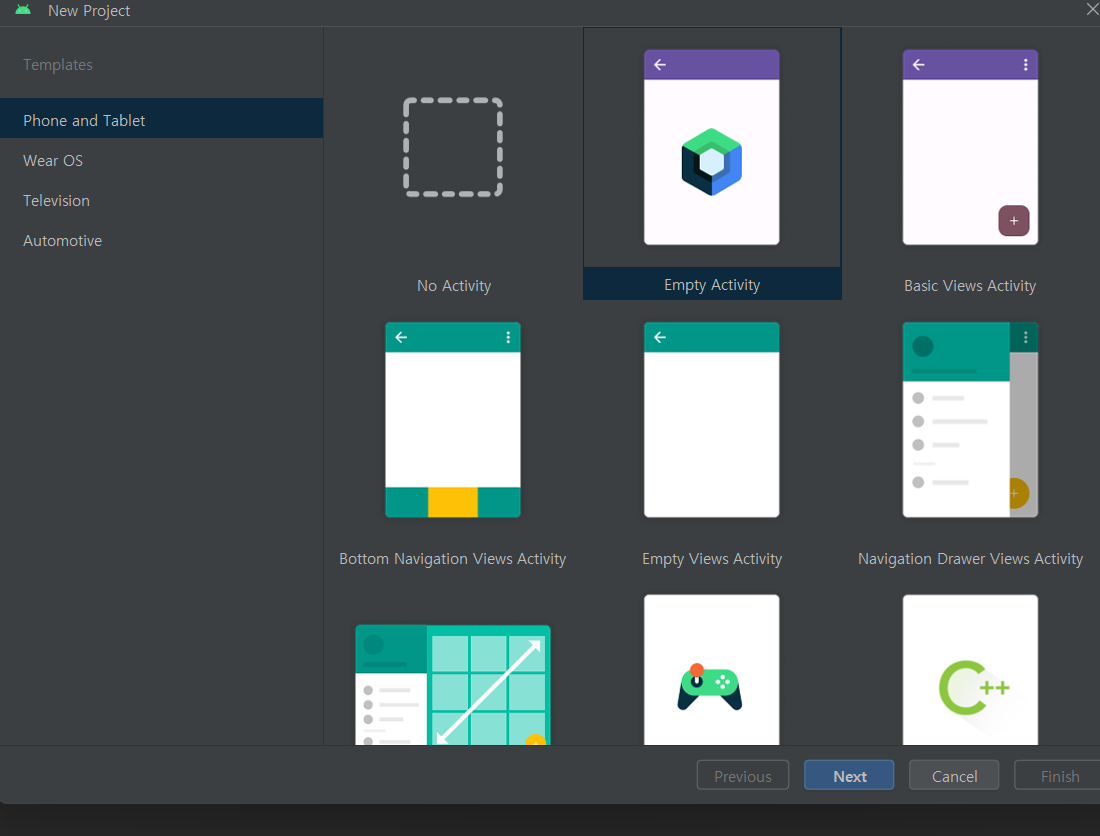Image resolution: width=1100 pixels, height=836 pixels.
Task: Pick the Empty Views Activity thumbnail
Action: coord(711,419)
